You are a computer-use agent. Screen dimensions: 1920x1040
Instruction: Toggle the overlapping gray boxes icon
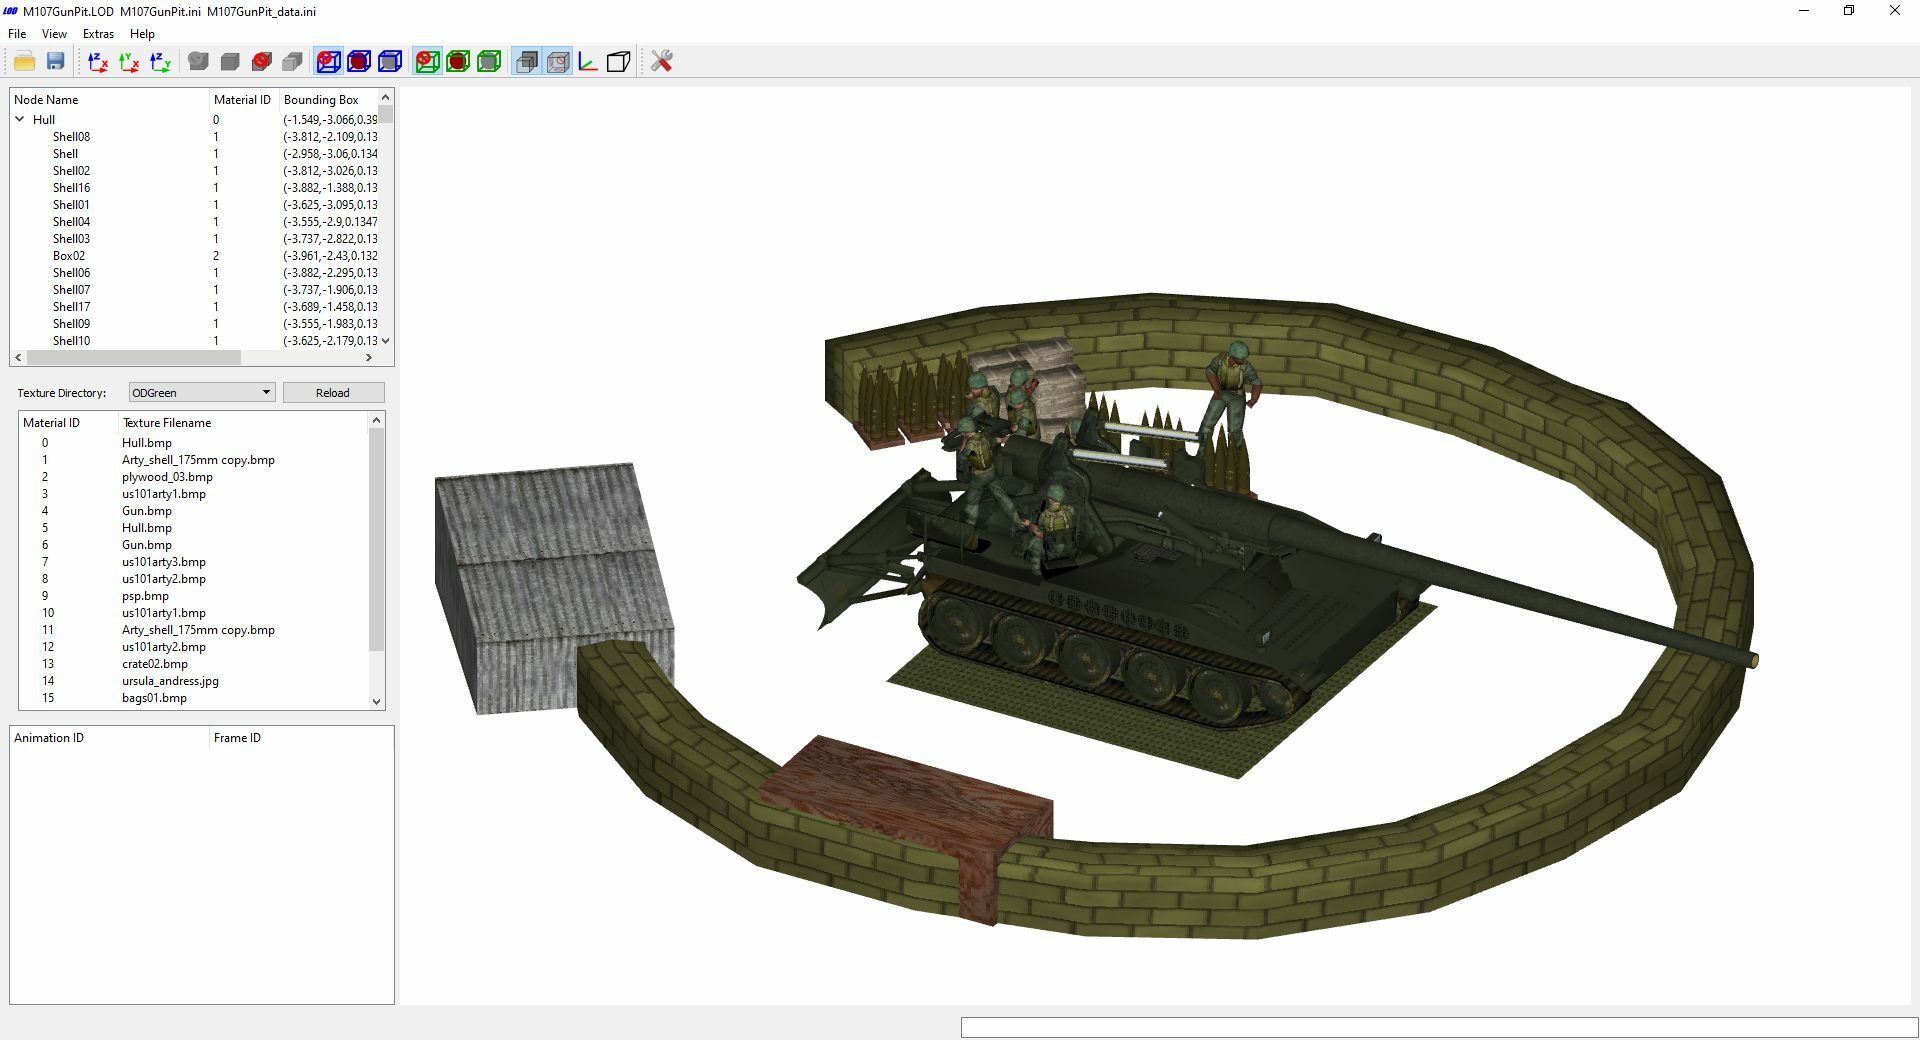click(x=526, y=62)
